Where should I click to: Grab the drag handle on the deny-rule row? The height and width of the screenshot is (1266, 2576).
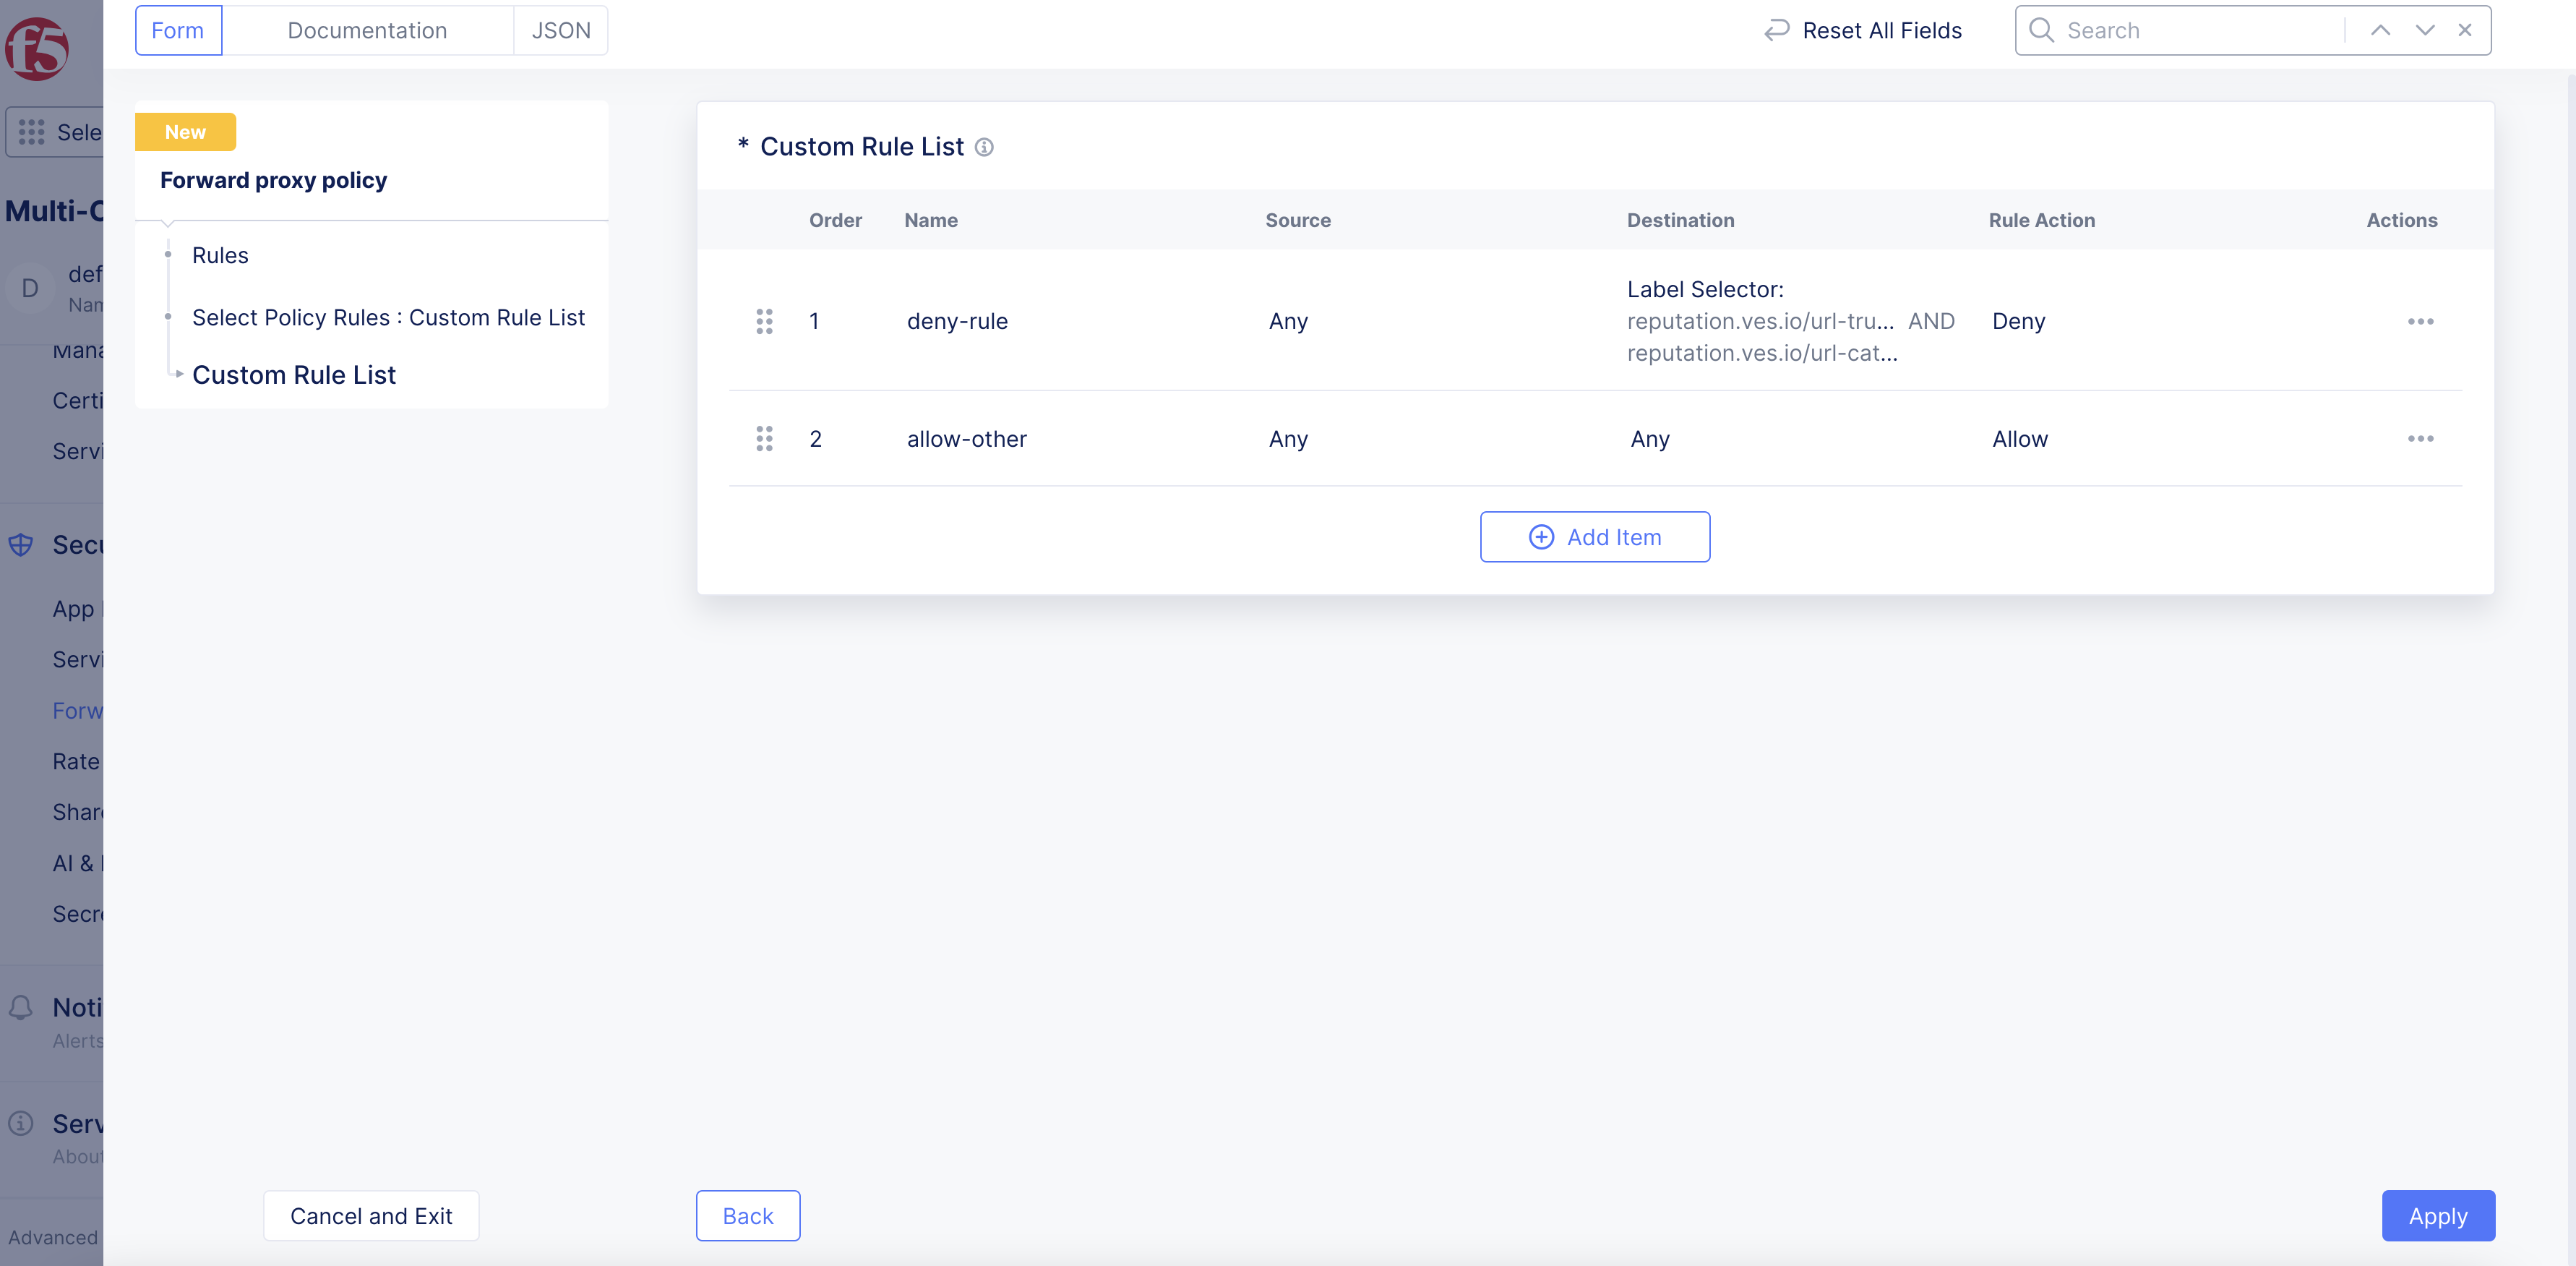765,321
